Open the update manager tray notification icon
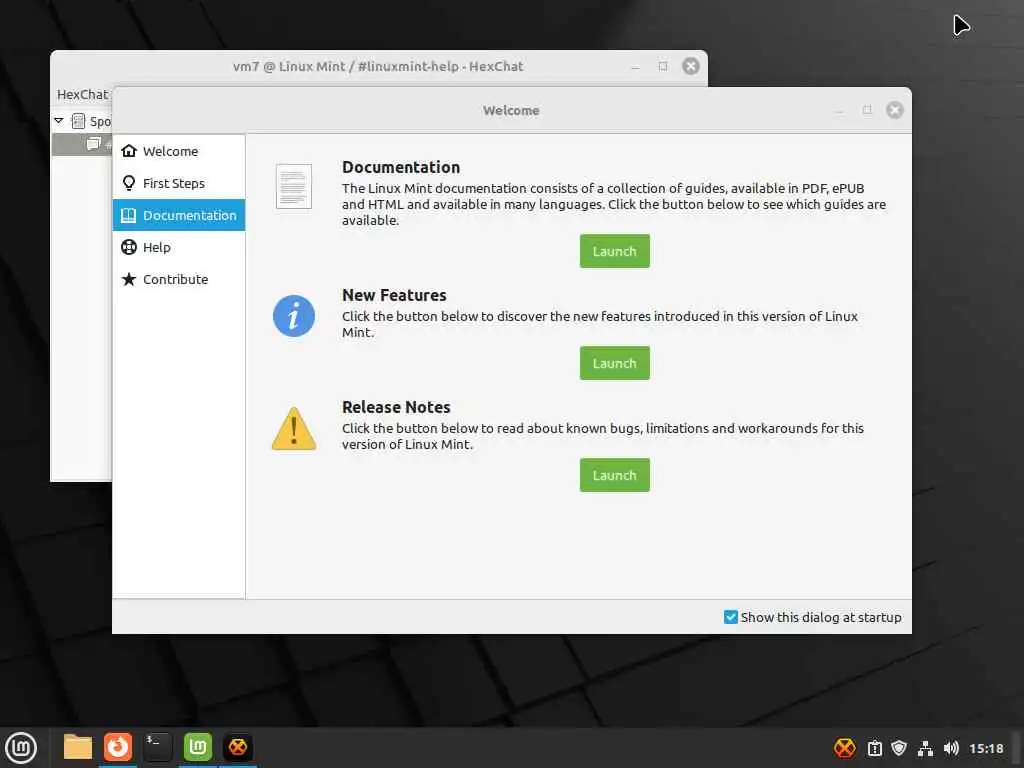The width and height of the screenshot is (1024, 768). coord(874,748)
